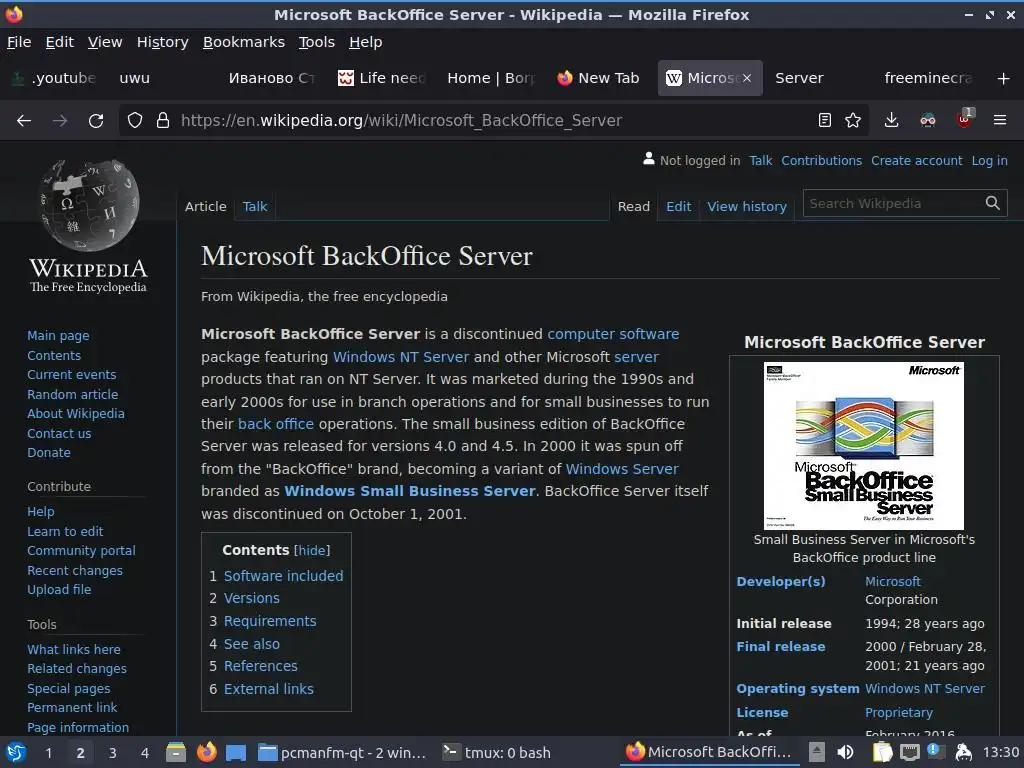Click the Log in link
The width and height of the screenshot is (1024, 768).
point(989,161)
